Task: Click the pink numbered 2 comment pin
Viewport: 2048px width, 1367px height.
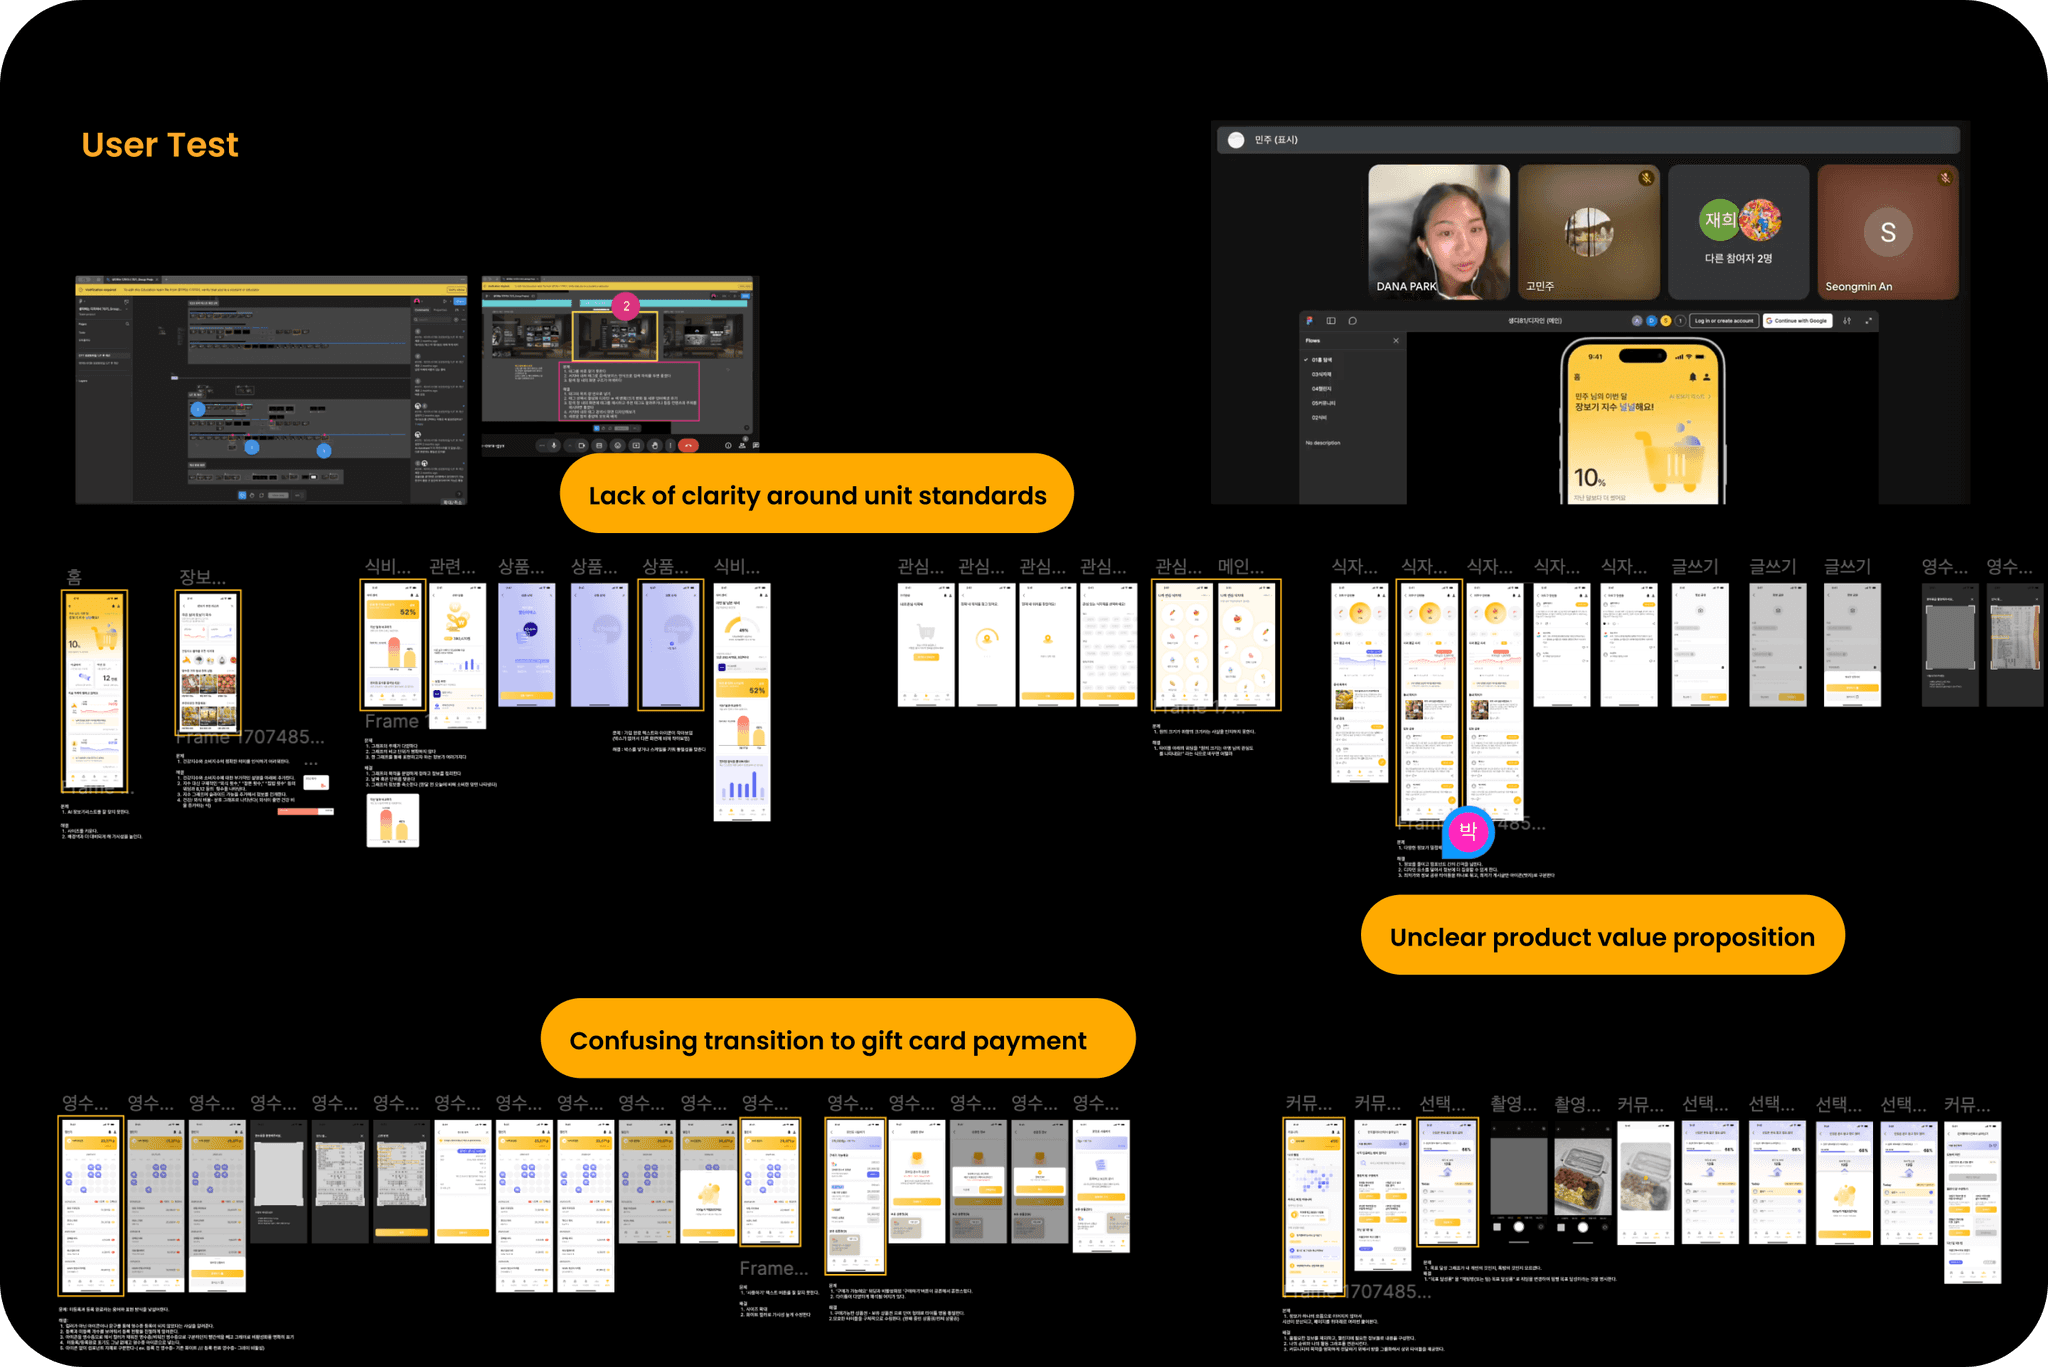Action: 626,306
